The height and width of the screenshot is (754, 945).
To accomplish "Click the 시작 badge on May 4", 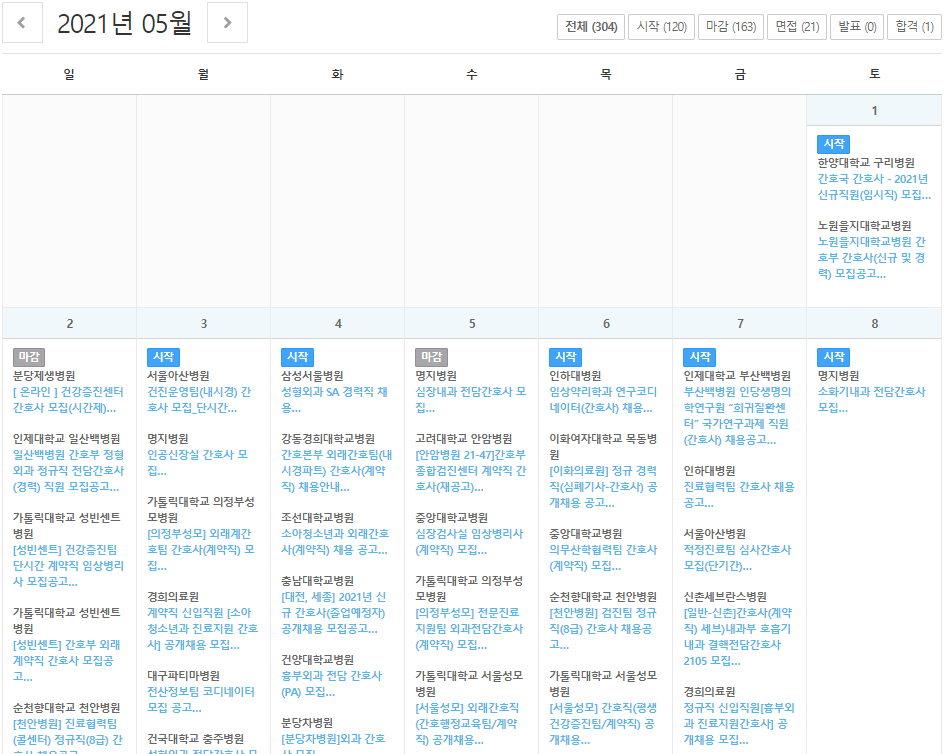I will (x=297, y=357).
